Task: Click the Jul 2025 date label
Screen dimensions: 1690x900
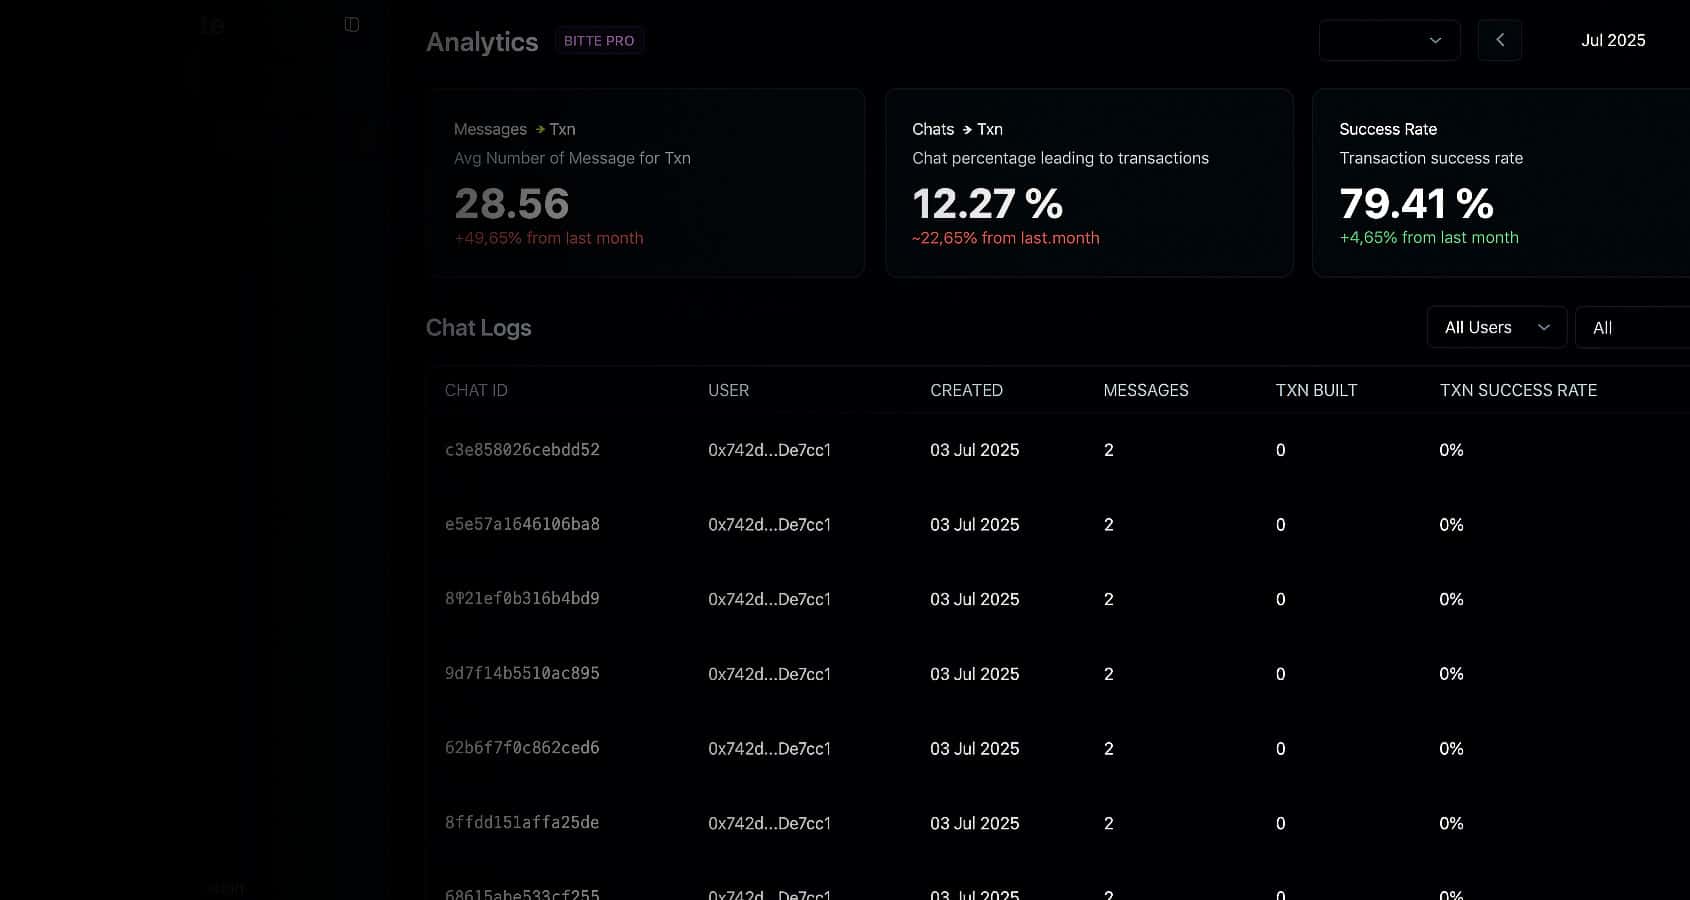Action: pyautogui.click(x=1612, y=40)
